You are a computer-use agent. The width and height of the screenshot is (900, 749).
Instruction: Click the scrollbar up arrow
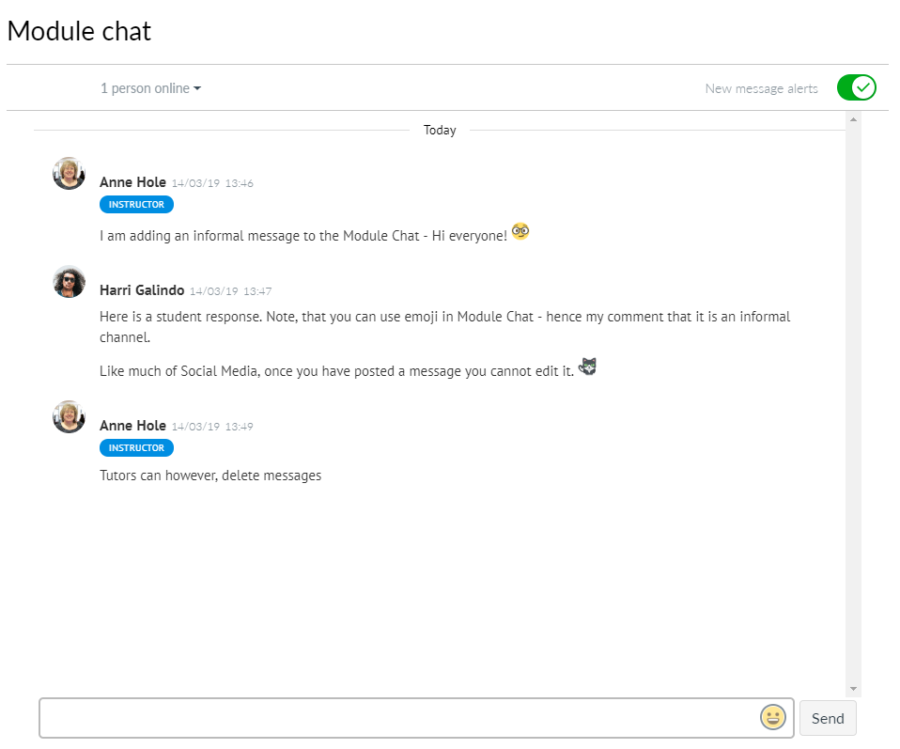tap(852, 117)
